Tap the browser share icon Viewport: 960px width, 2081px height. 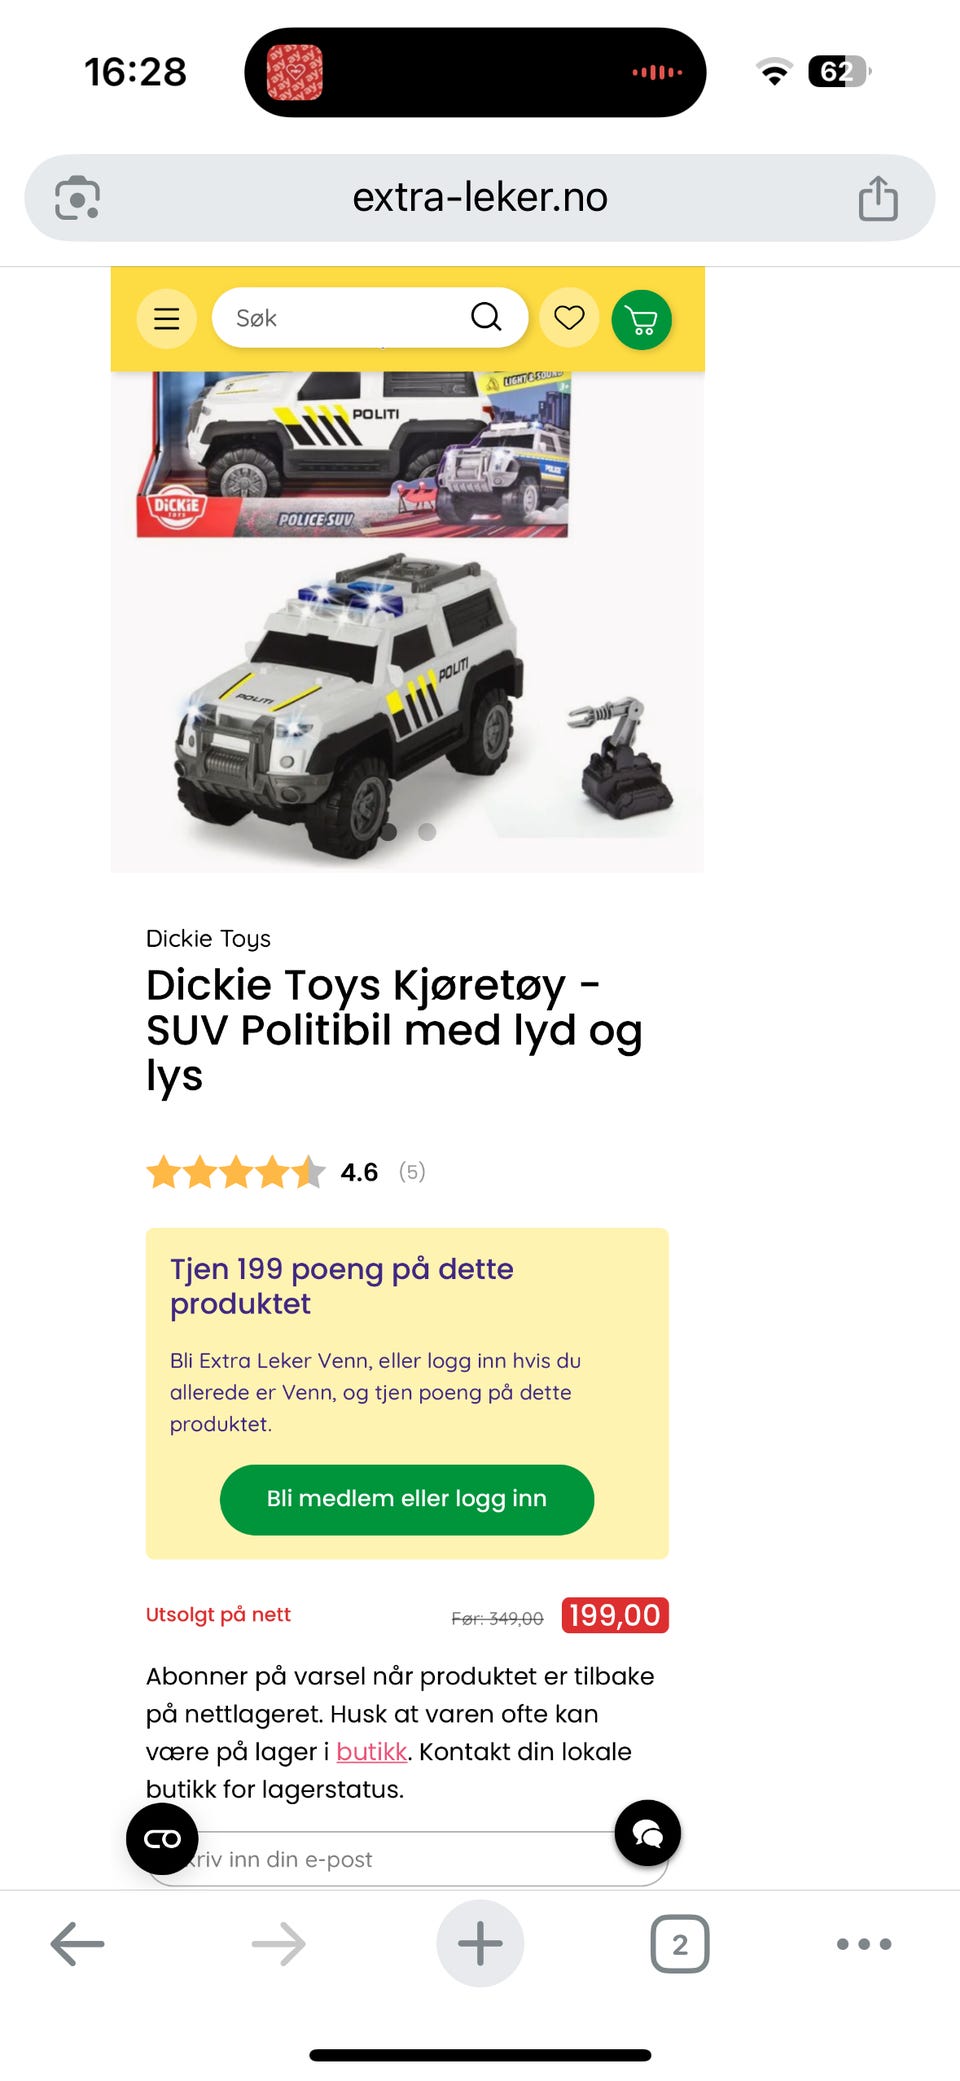point(878,198)
